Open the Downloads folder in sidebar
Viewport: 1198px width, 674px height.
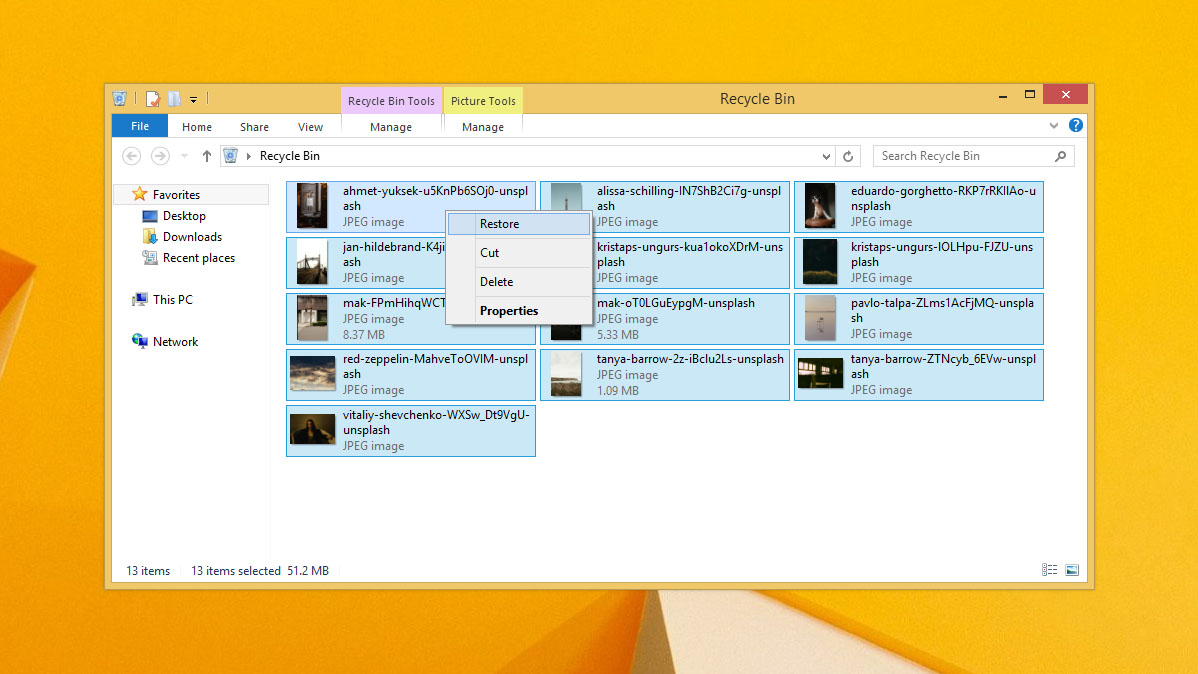(x=191, y=236)
